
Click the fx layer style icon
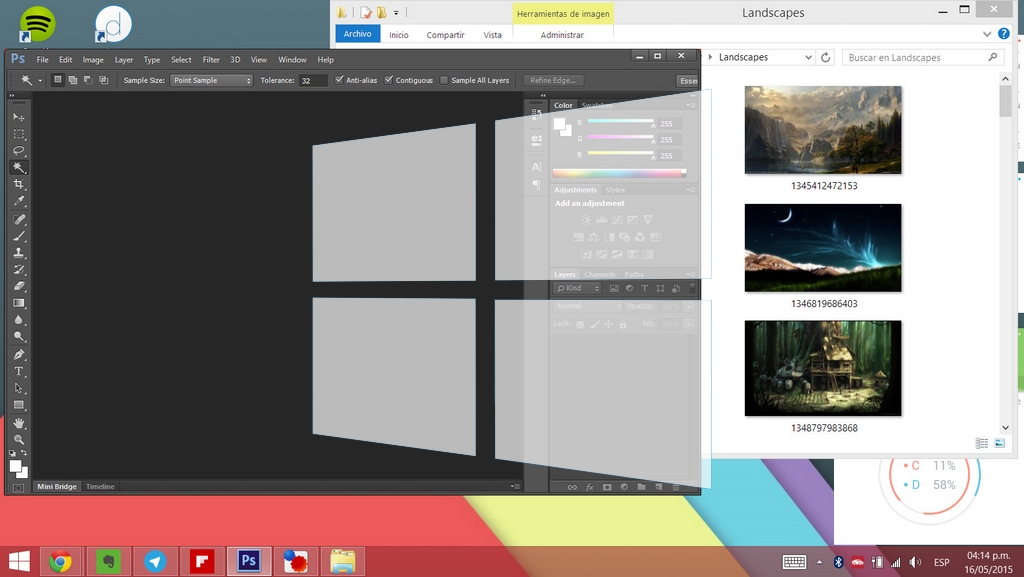coord(590,487)
